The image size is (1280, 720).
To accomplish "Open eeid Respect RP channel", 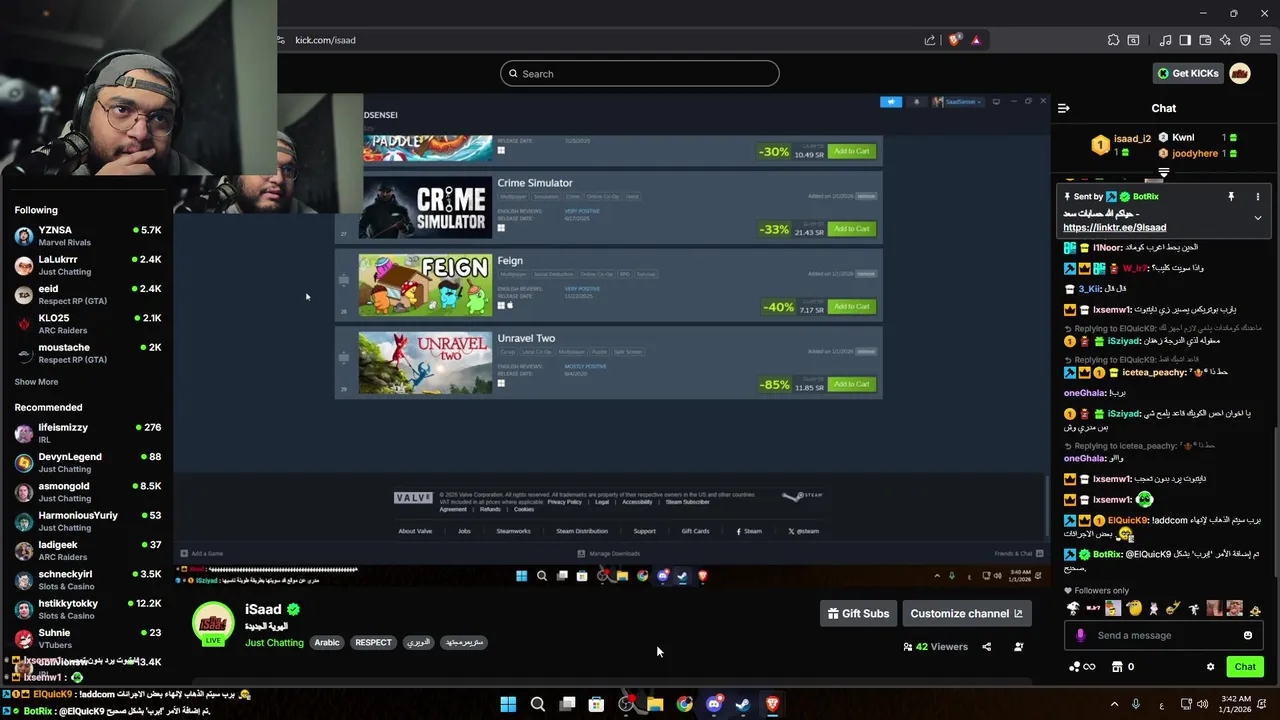I will 87,294.
